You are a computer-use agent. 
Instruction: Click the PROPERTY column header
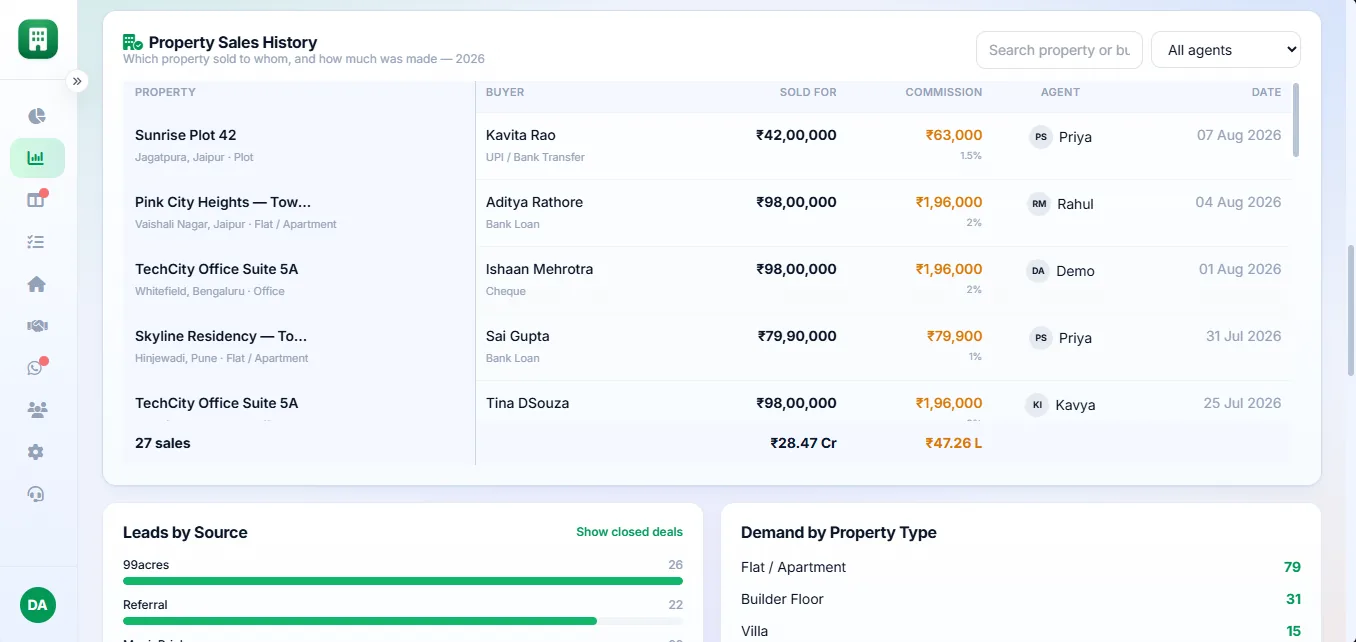[165, 92]
